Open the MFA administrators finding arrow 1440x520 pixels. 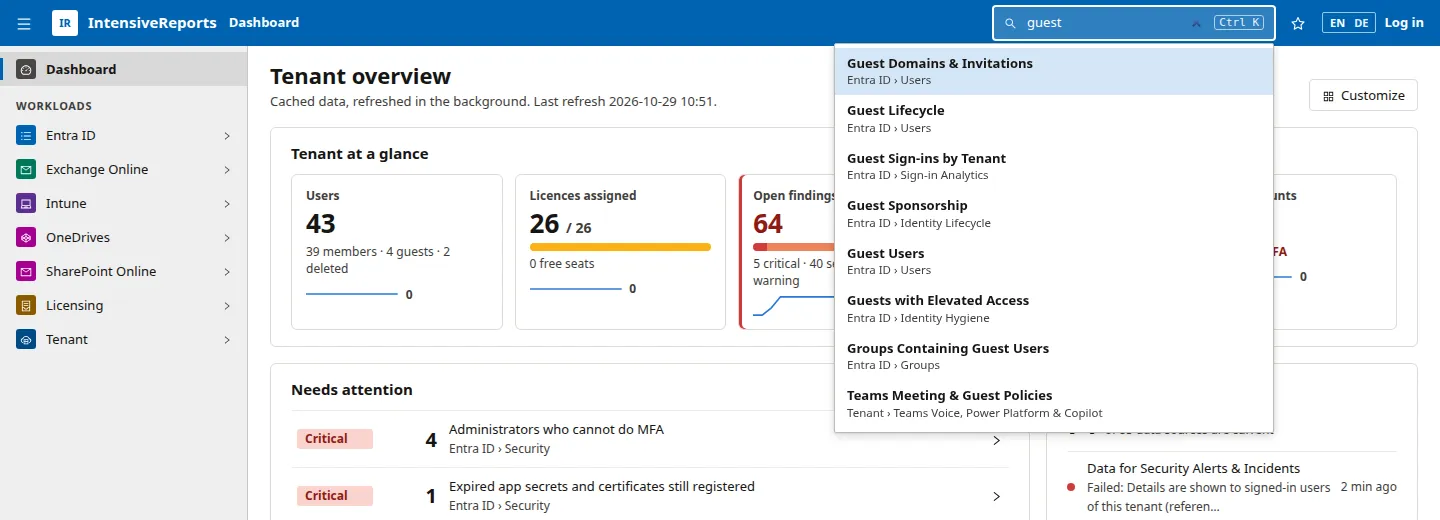(x=996, y=440)
